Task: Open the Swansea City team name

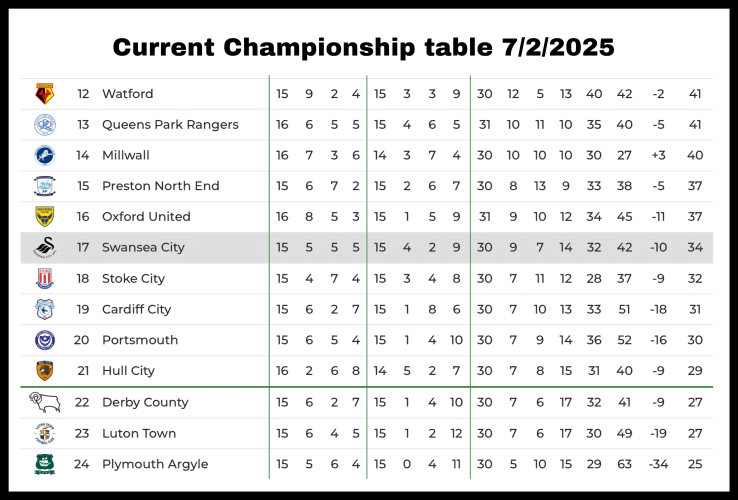Action: pyautogui.click(x=143, y=248)
